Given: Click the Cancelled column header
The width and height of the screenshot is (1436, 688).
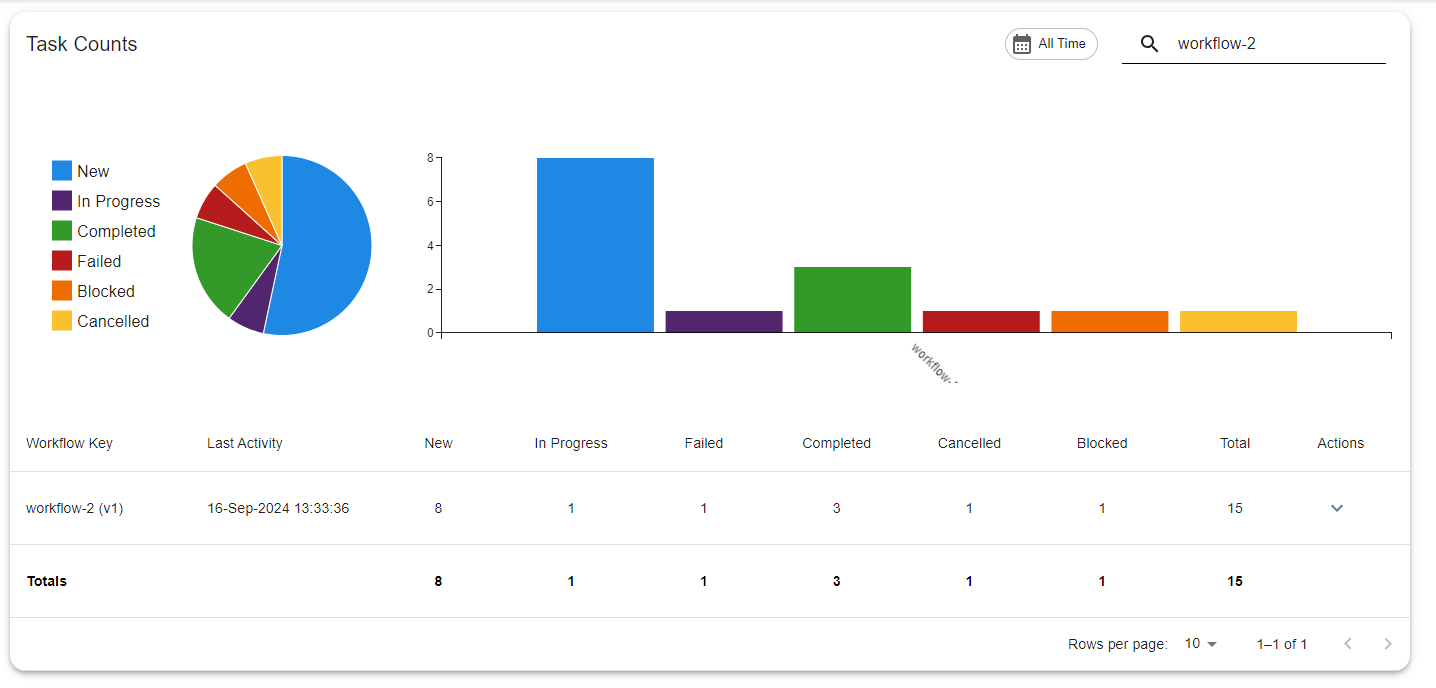Looking at the screenshot, I should coord(969,443).
